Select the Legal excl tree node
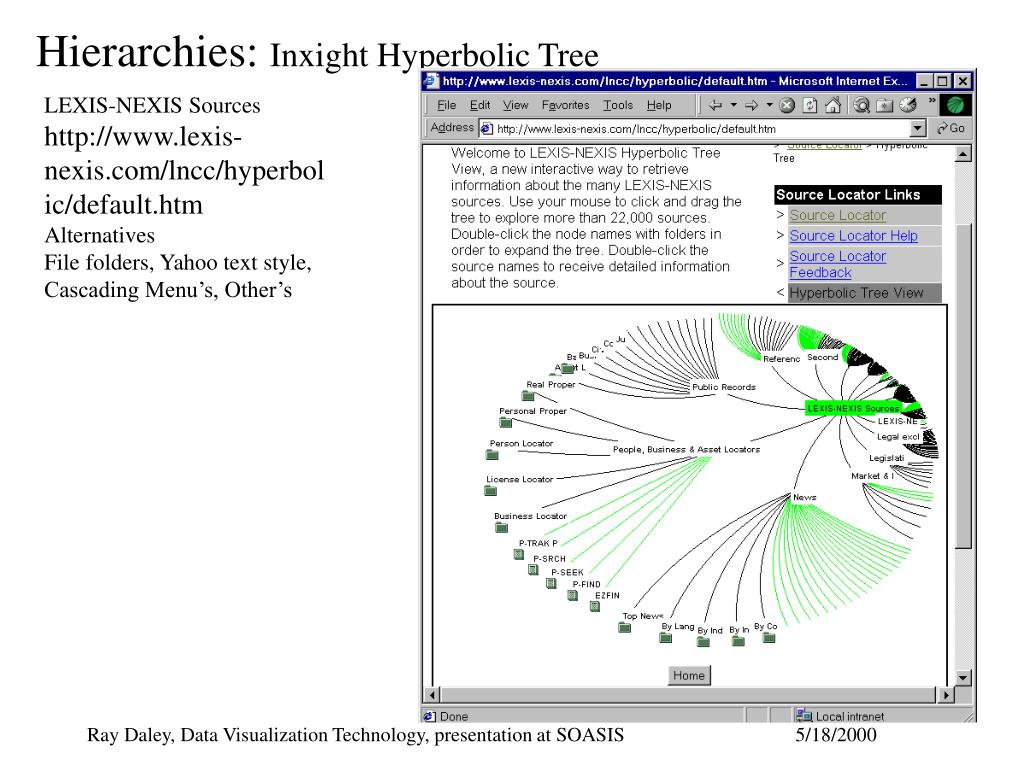The width and height of the screenshot is (1024, 768). tap(898, 437)
